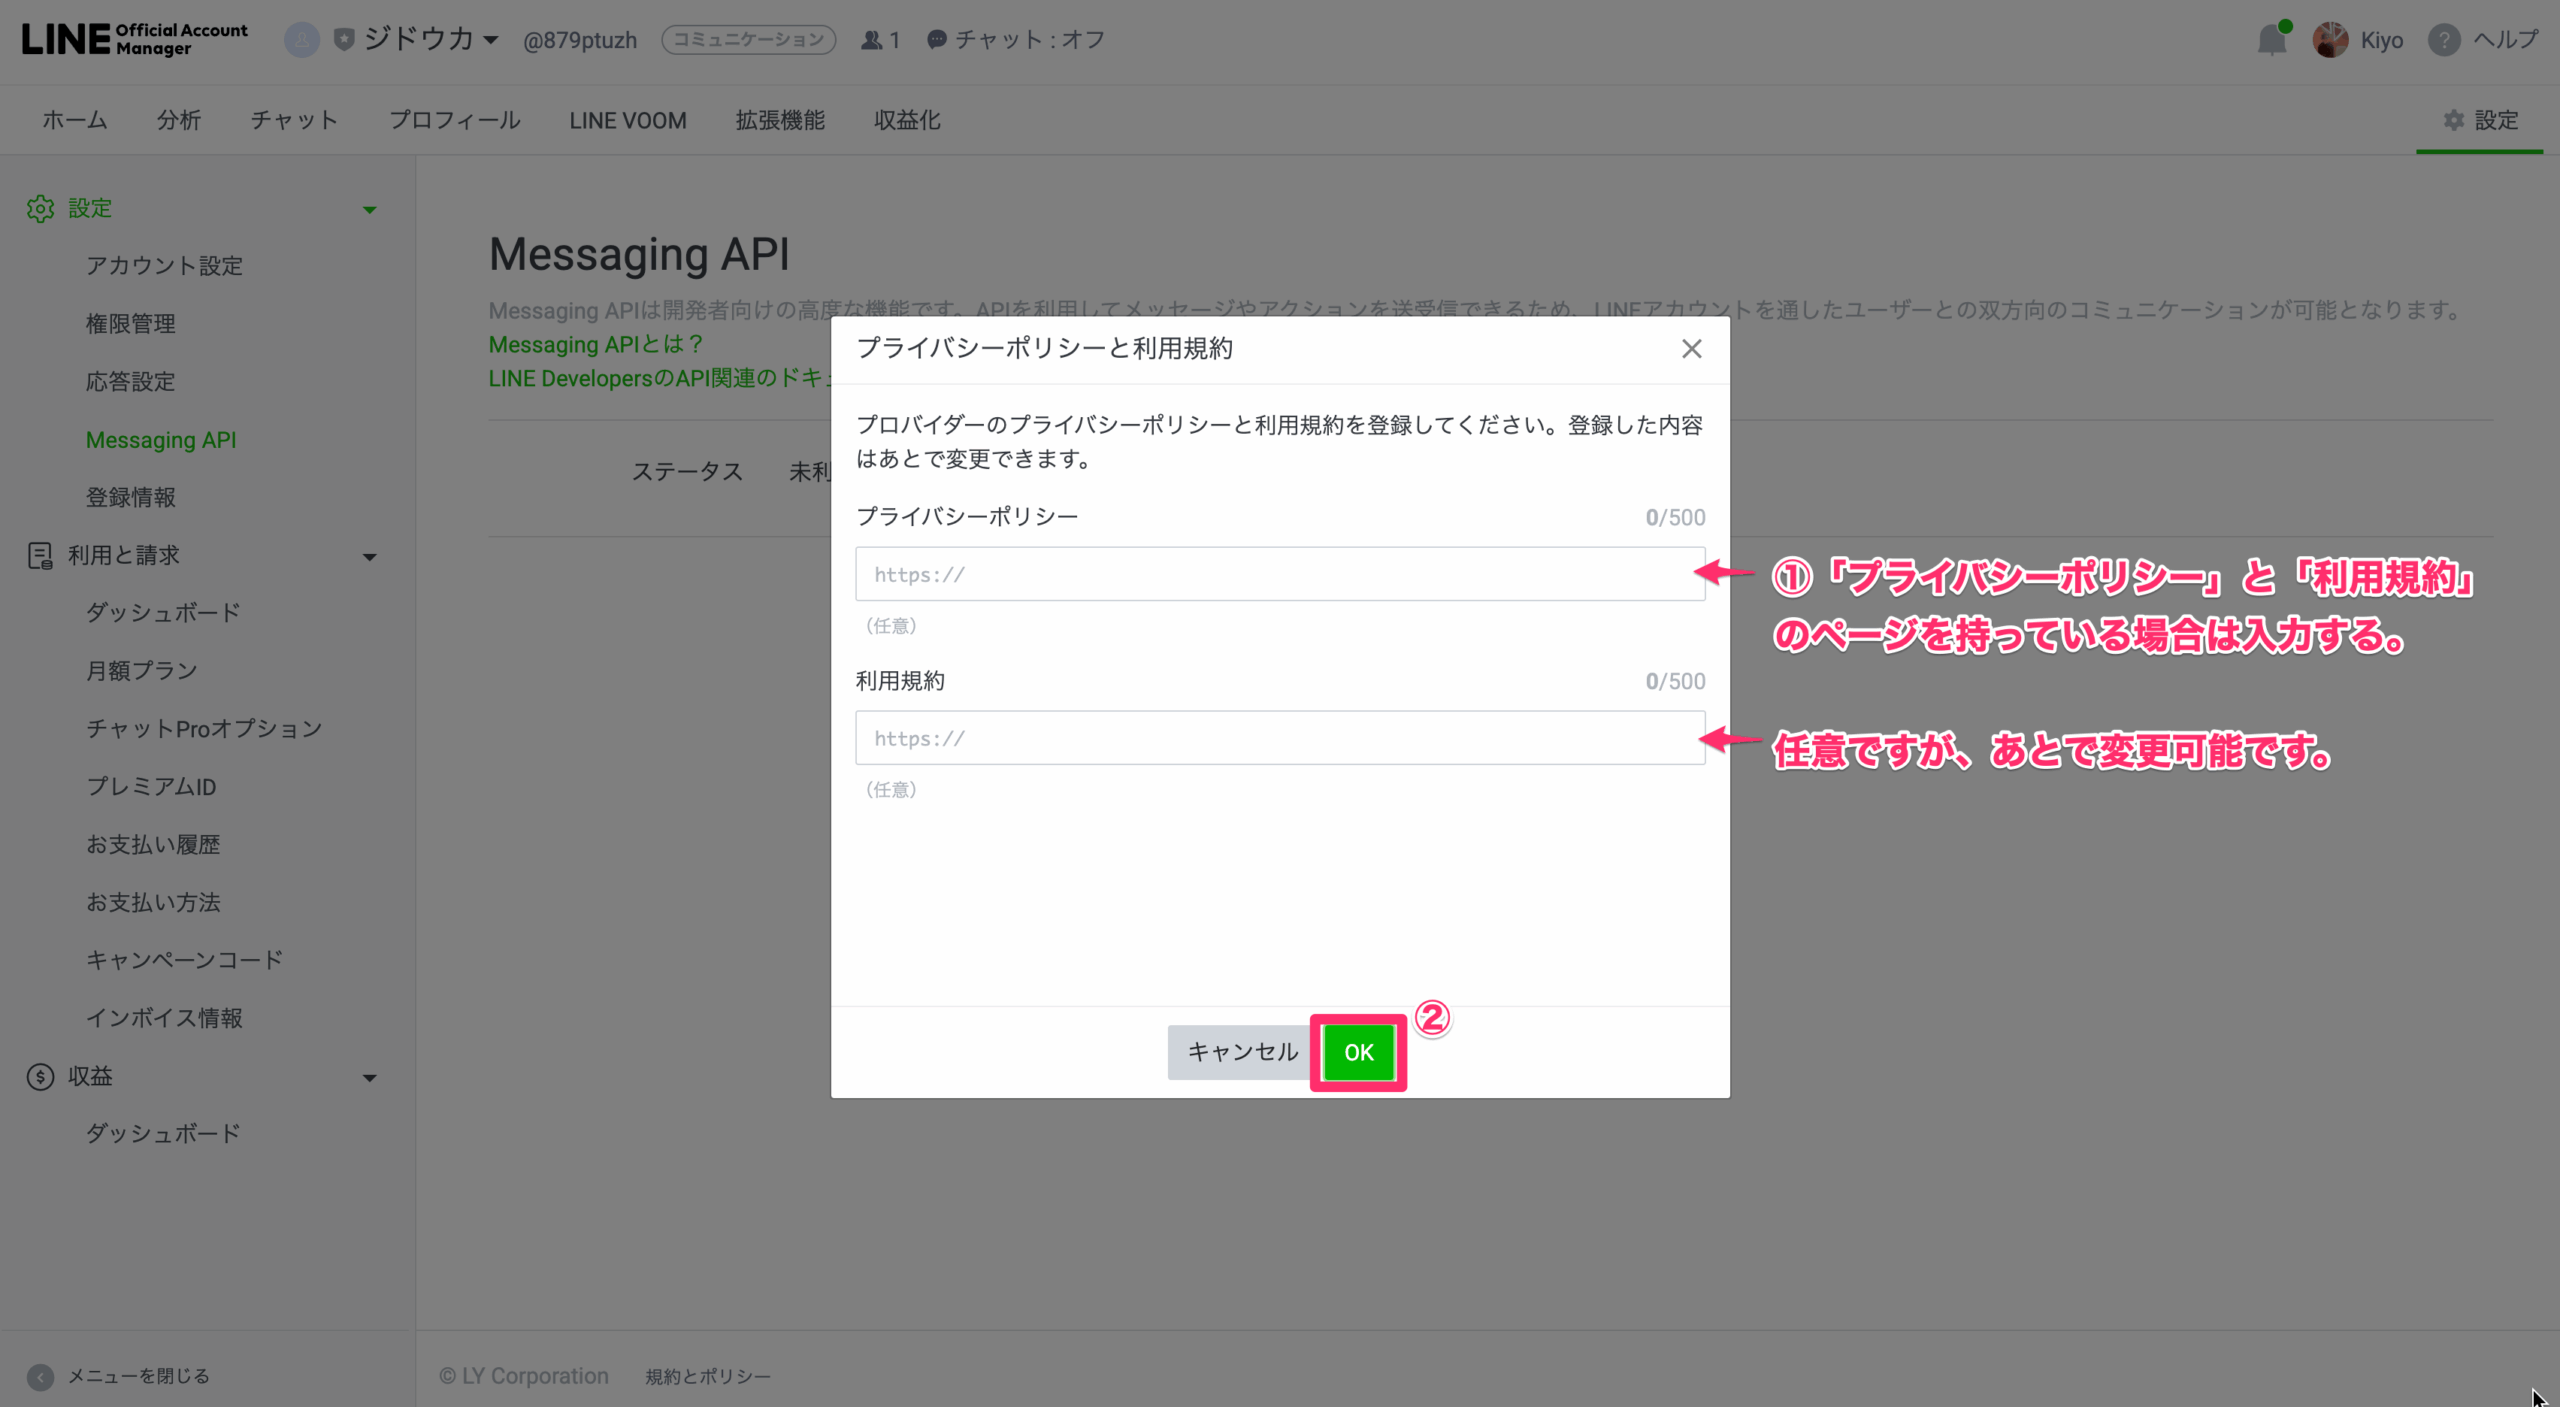Click the LINE Official Account Manager logo
Screen dimensions: 2560x1407
pyautogui.click(x=135, y=39)
